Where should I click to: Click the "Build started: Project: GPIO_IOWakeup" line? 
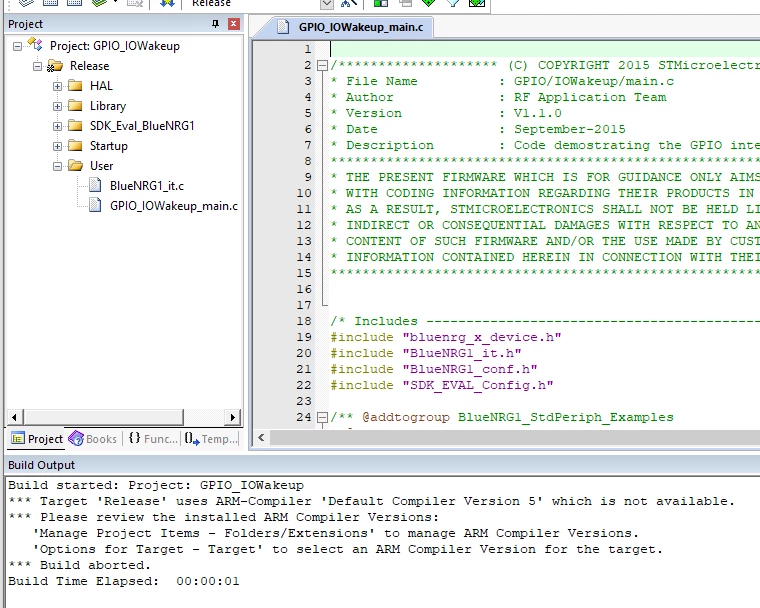156,485
